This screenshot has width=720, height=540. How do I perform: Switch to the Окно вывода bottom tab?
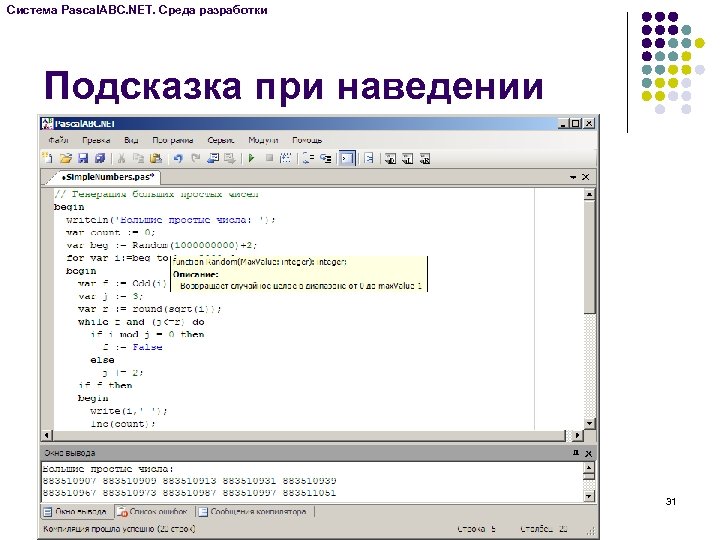click(x=75, y=512)
